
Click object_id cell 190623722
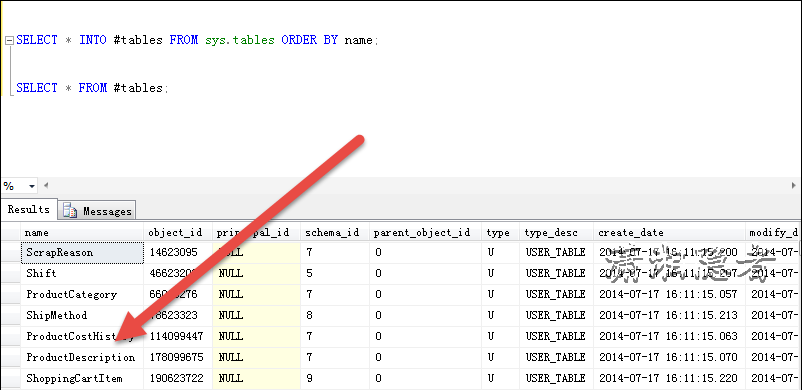click(x=178, y=379)
